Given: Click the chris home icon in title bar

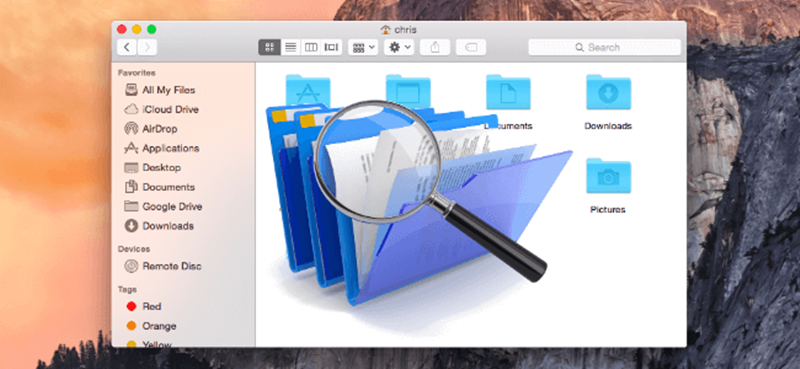Looking at the screenshot, I should click(386, 30).
